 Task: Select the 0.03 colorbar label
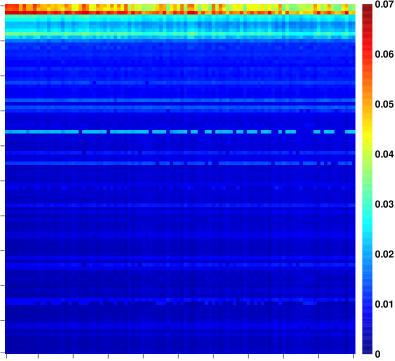(384, 204)
